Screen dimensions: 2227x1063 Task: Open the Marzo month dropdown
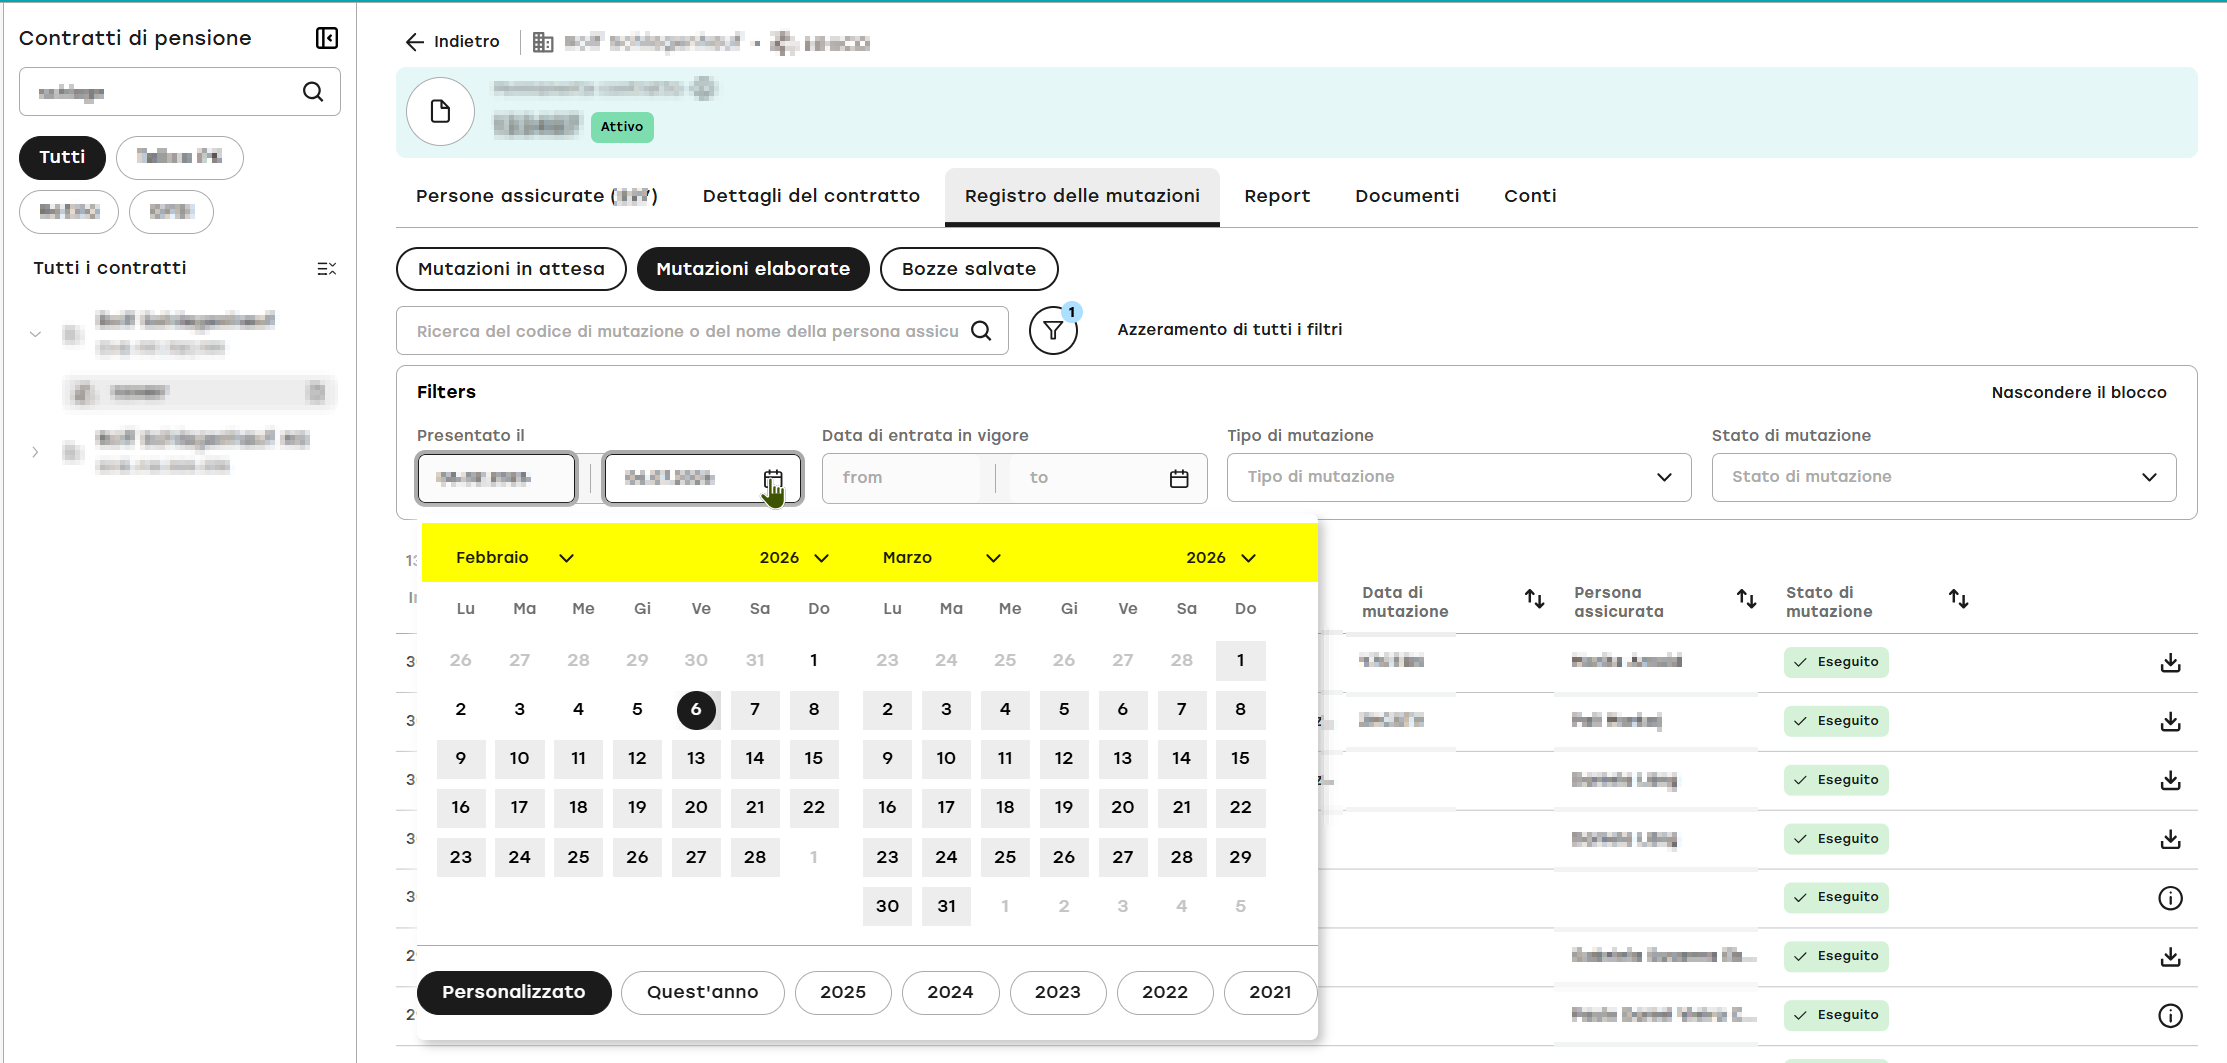[x=941, y=558]
